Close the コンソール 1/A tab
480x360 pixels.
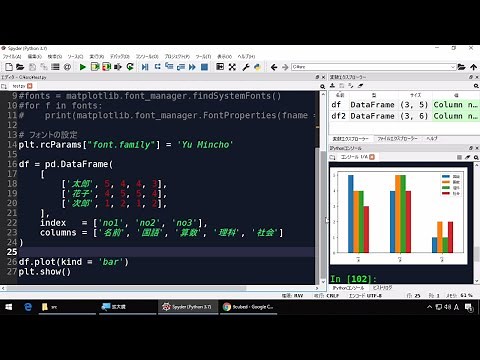click(x=372, y=157)
